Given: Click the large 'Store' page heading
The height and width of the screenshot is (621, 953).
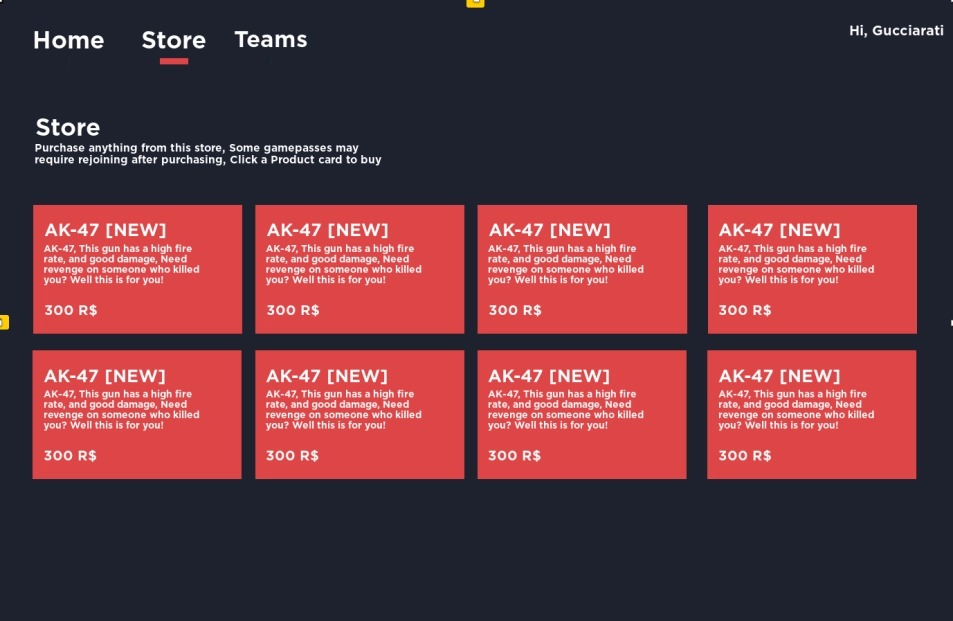Looking at the screenshot, I should point(67,127).
